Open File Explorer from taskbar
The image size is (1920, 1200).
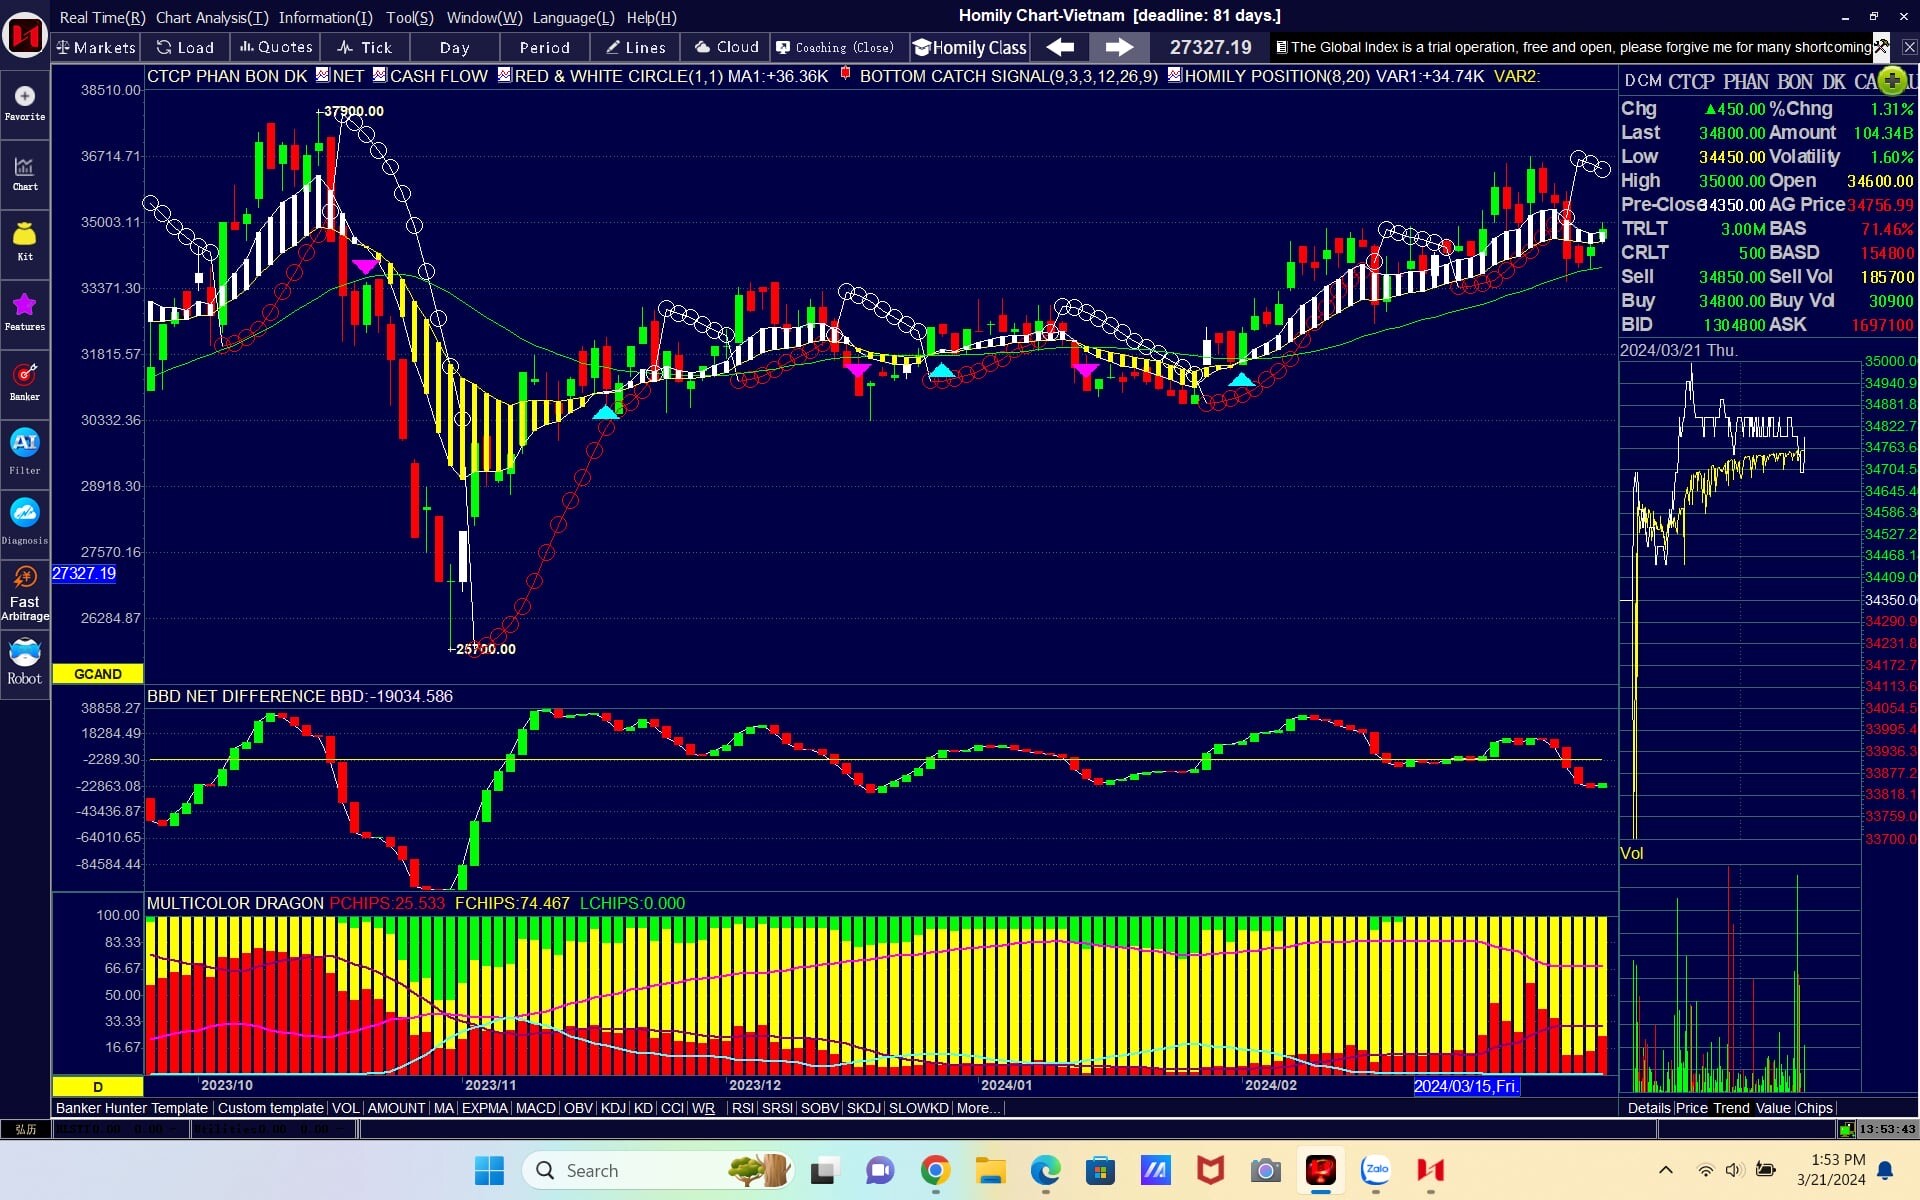click(x=990, y=1170)
